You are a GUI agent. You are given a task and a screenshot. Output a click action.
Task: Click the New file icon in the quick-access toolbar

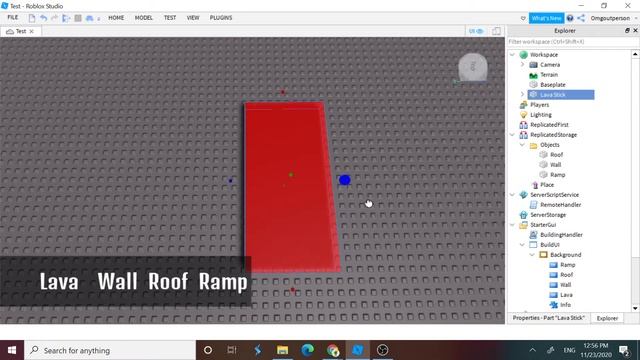(x=32, y=18)
